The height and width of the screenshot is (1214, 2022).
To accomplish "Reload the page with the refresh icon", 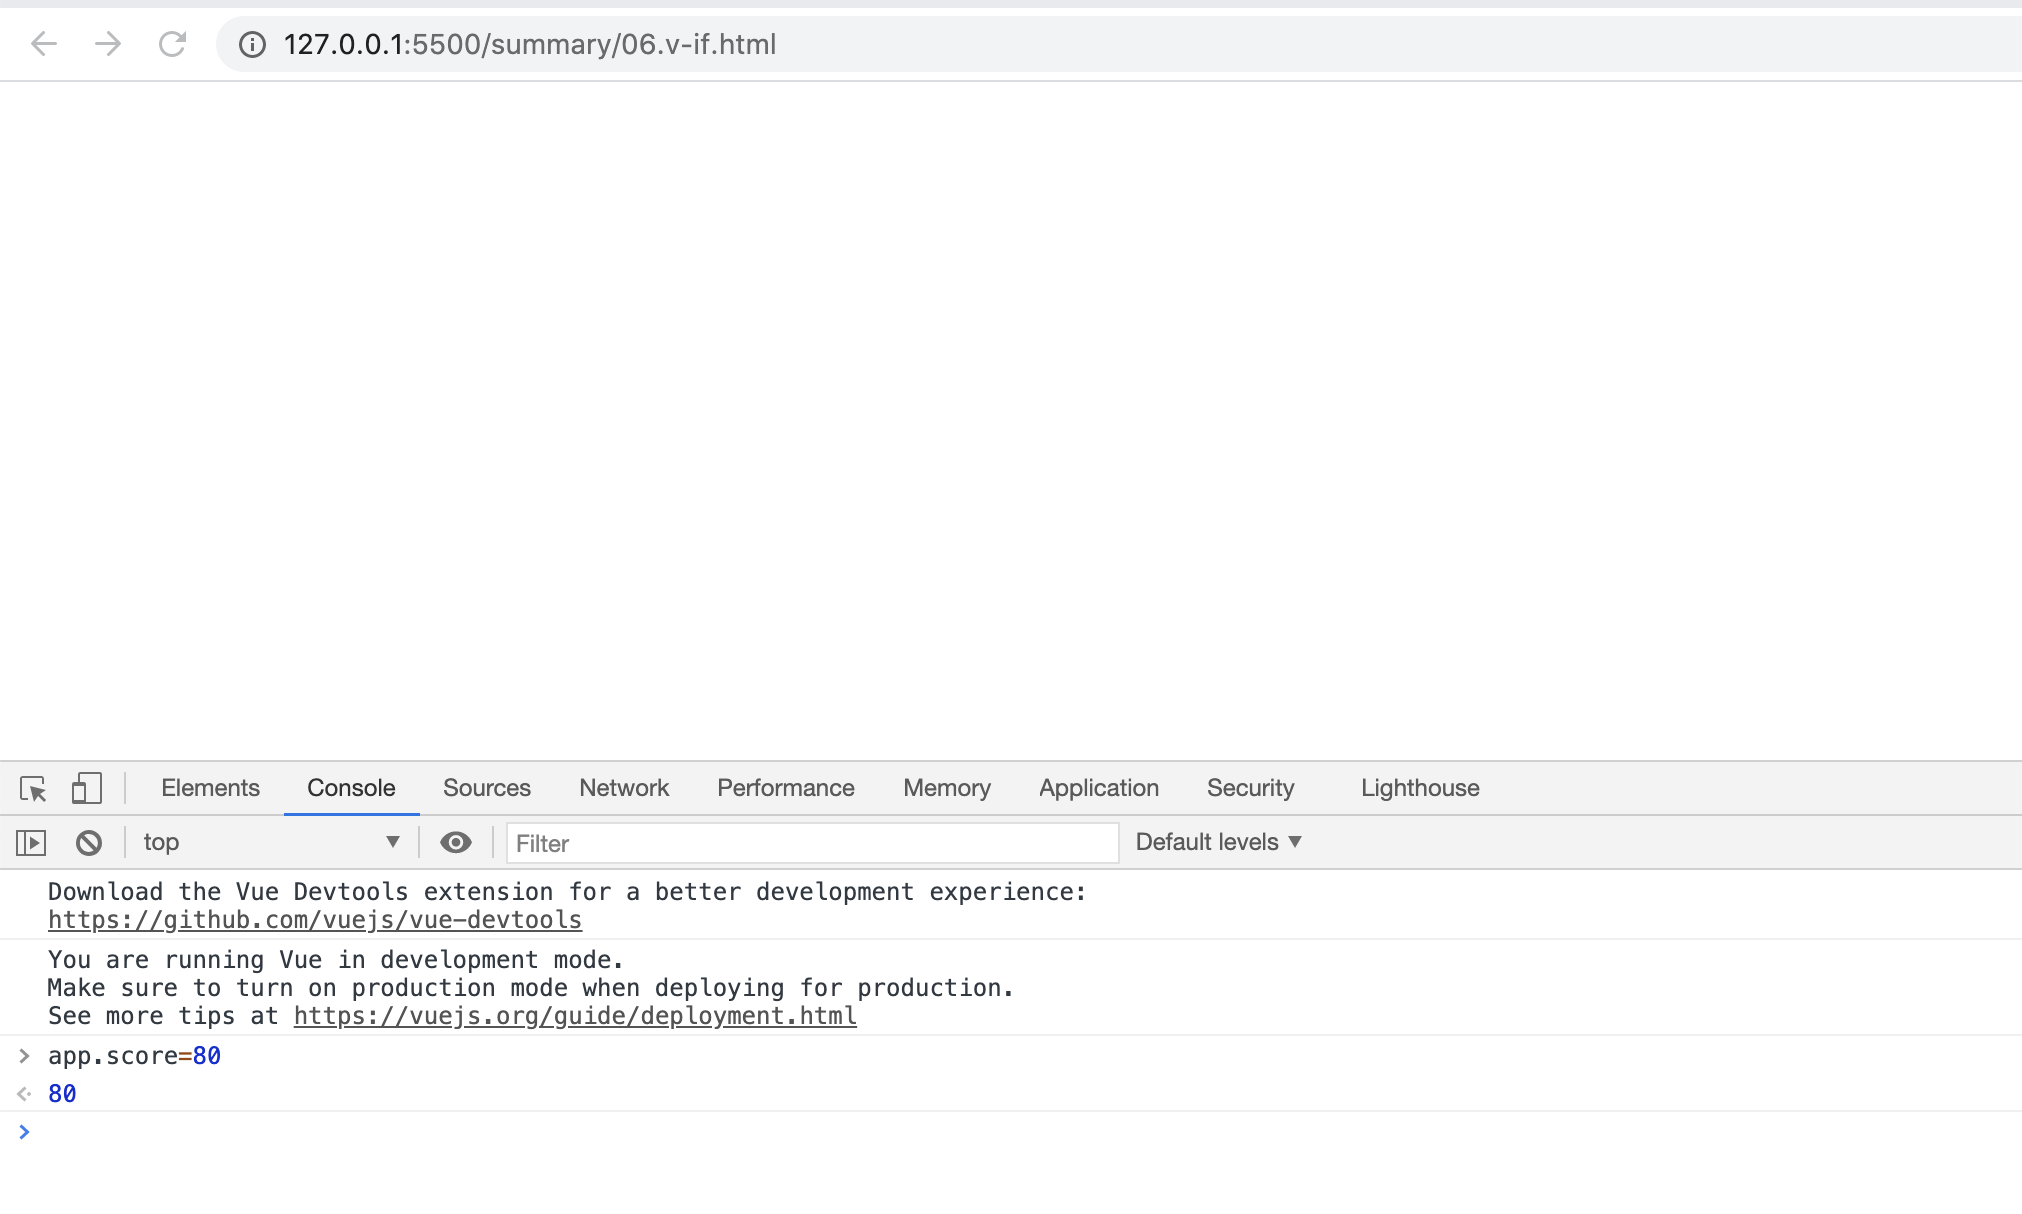I will tap(172, 44).
